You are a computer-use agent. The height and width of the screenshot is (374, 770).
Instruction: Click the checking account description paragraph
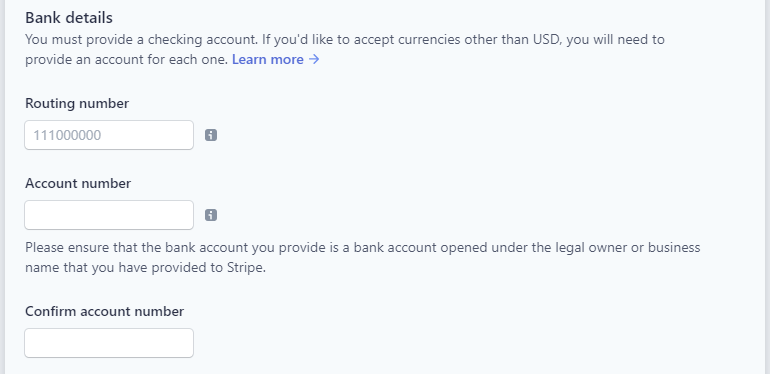click(x=345, y=49)
